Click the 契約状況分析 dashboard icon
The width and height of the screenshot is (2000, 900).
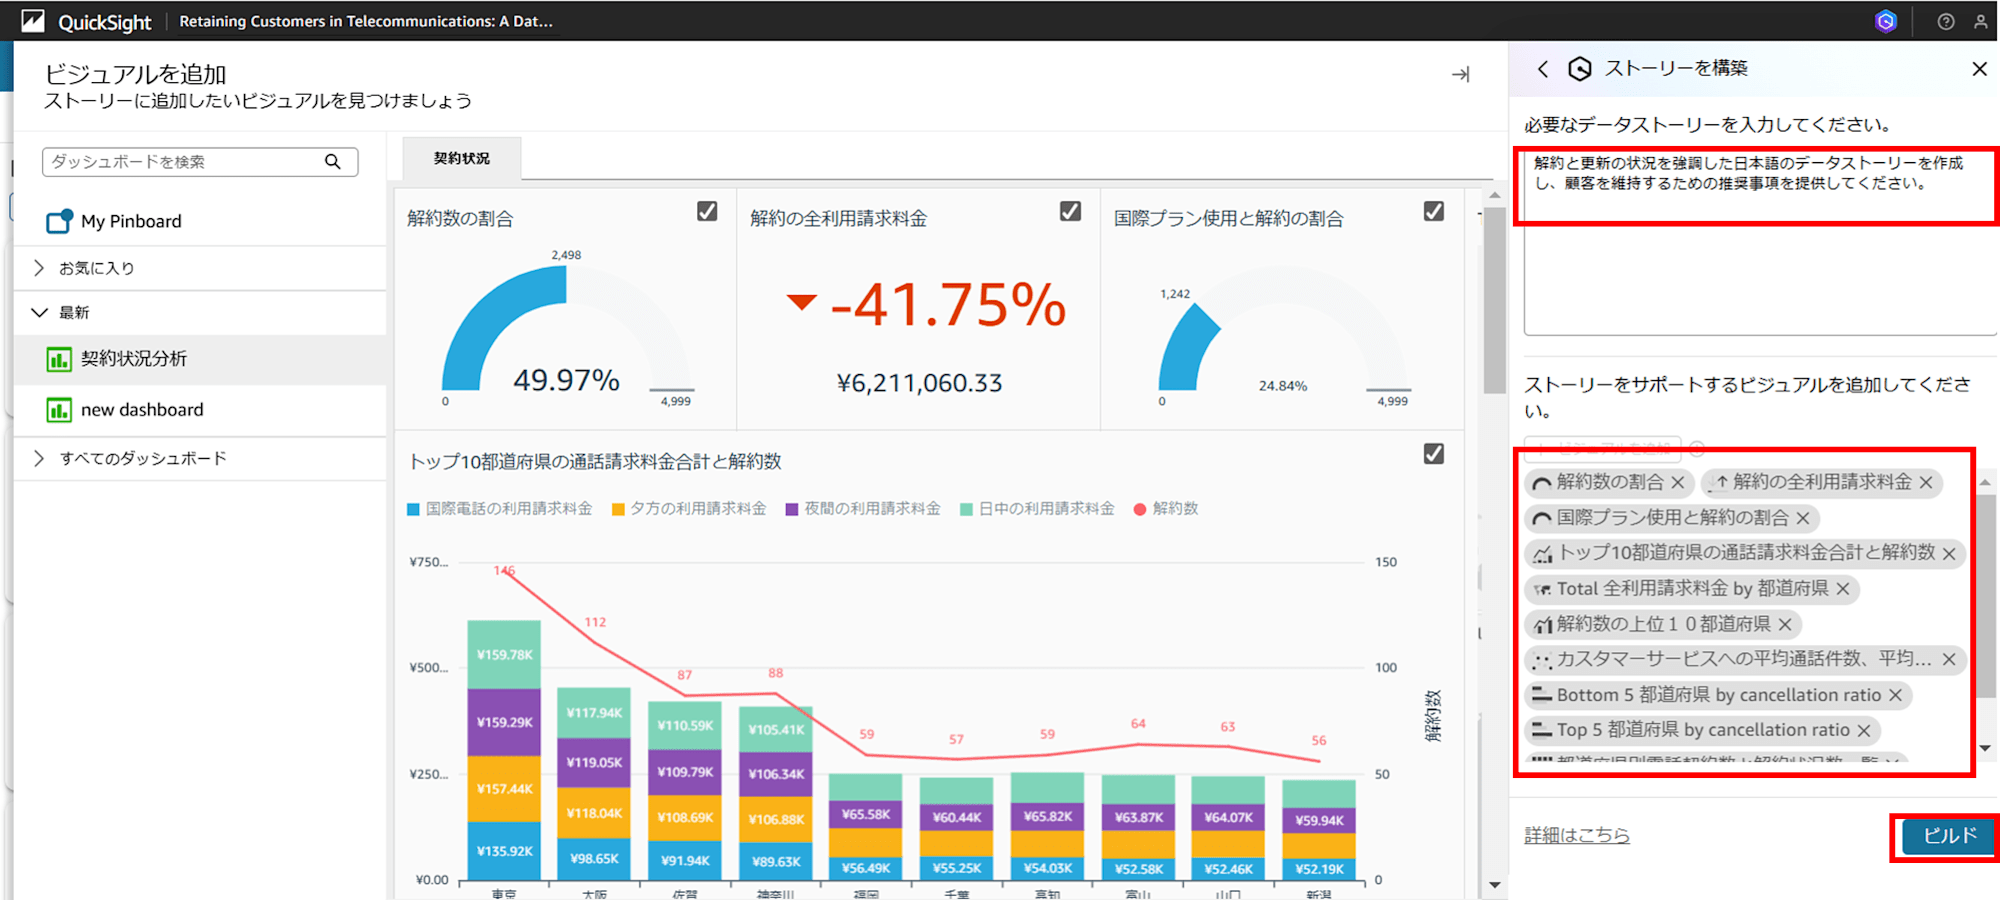click(x=59, y=359)
